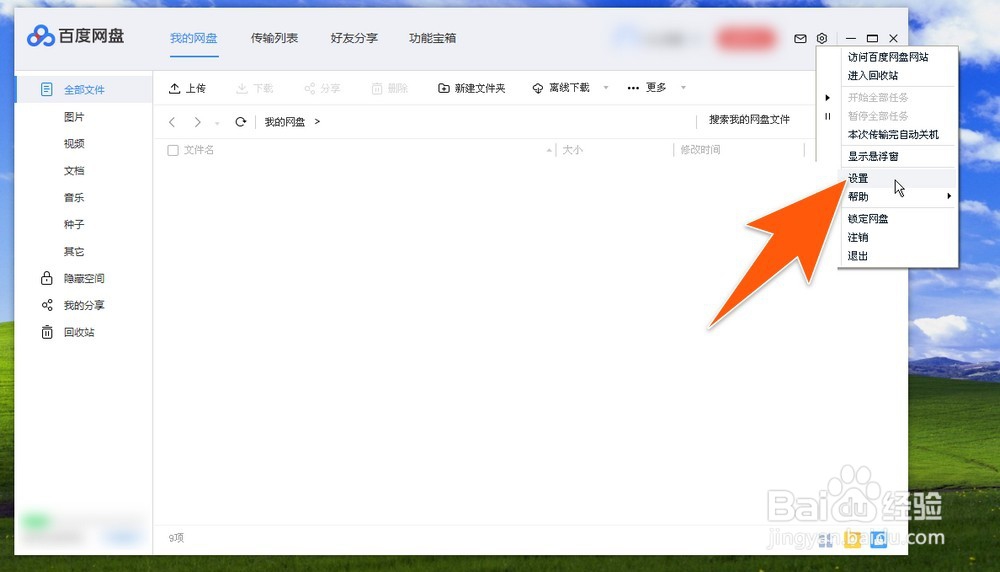Click the 大小 column header
1000x572 pixels.
(x=572, y=150)
